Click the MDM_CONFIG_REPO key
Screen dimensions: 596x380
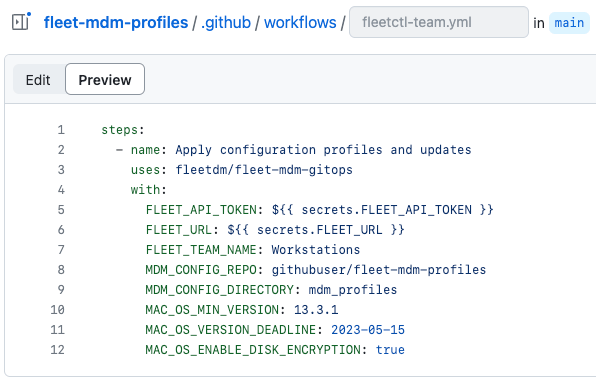point(201,270)
